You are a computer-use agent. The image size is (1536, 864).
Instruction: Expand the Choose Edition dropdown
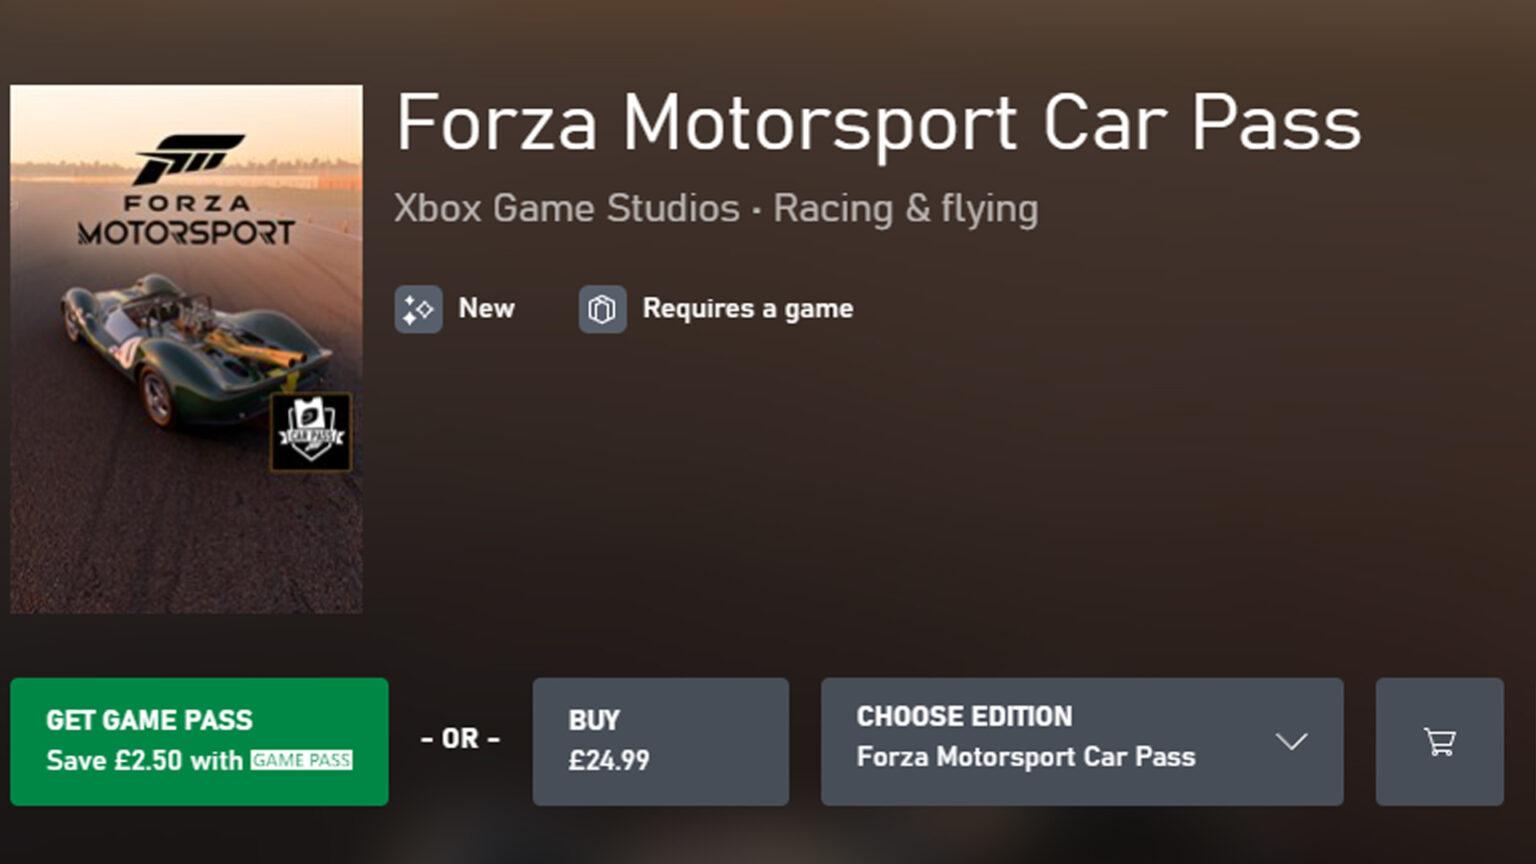tap(1081, 741)
